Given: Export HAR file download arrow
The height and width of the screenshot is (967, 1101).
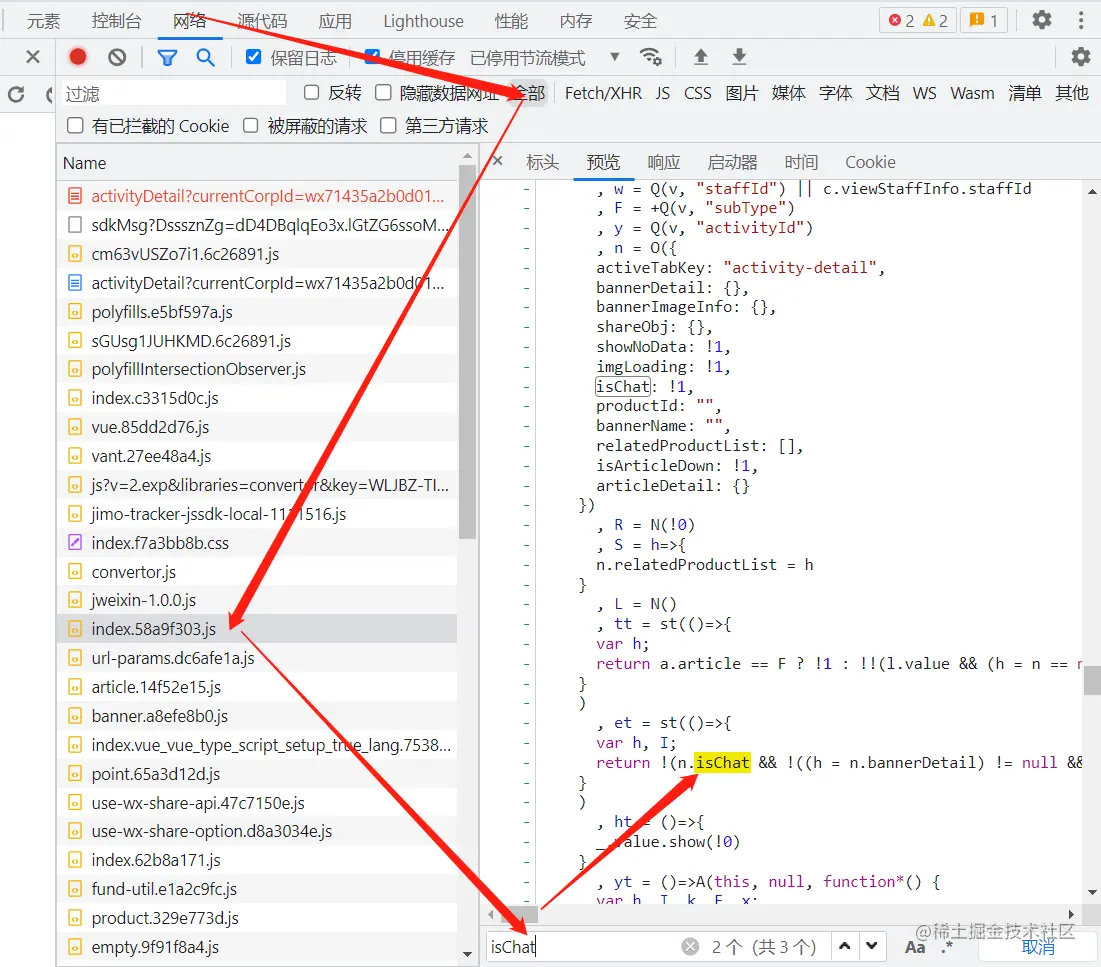Looking at the screenshot, I should pos(739,57).
